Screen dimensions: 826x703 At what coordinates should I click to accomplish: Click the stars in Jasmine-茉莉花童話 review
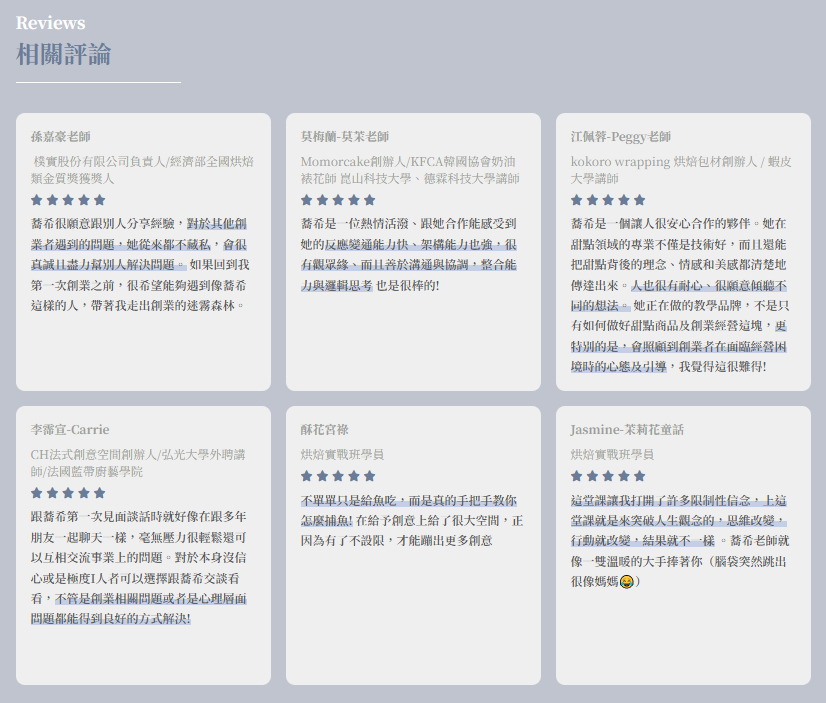[608, 476]
